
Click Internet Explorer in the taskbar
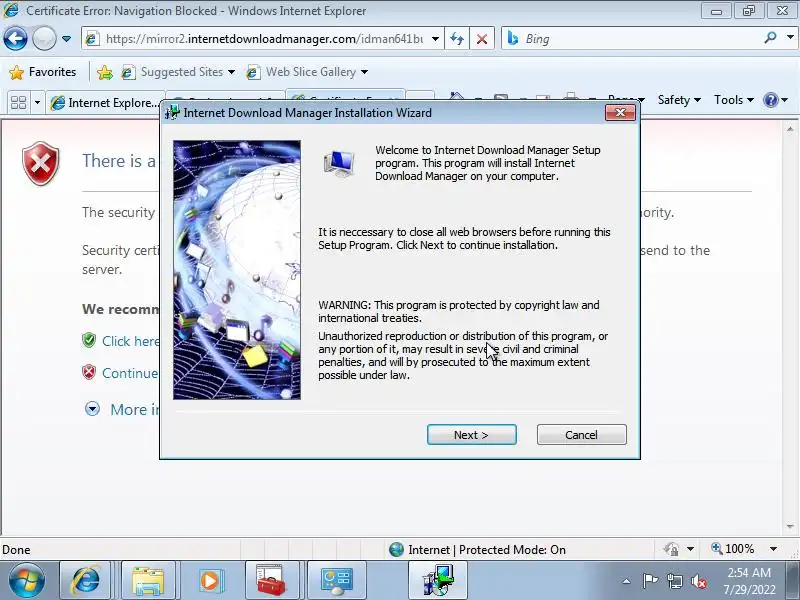[x=86, y=580]
